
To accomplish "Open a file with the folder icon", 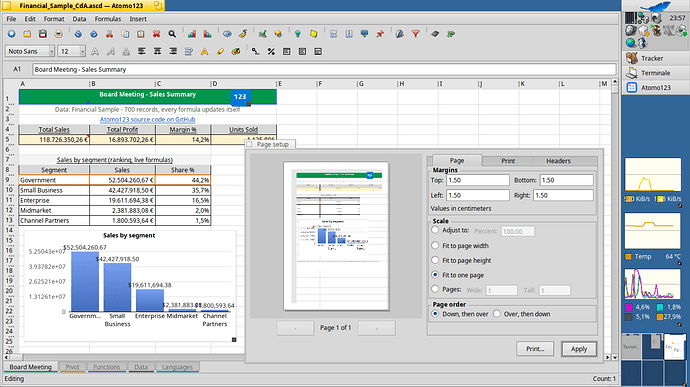I will point(27,34).
